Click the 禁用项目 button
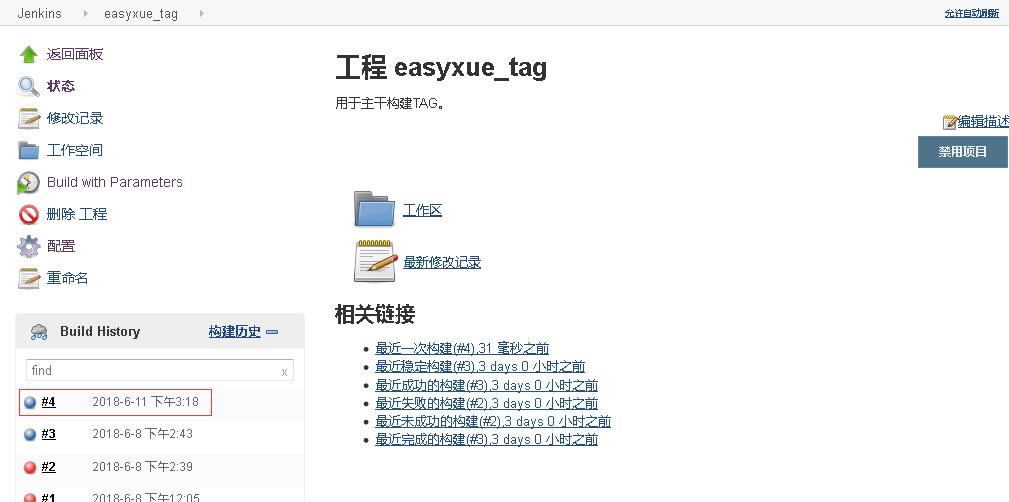 click(x=963, y=152)
